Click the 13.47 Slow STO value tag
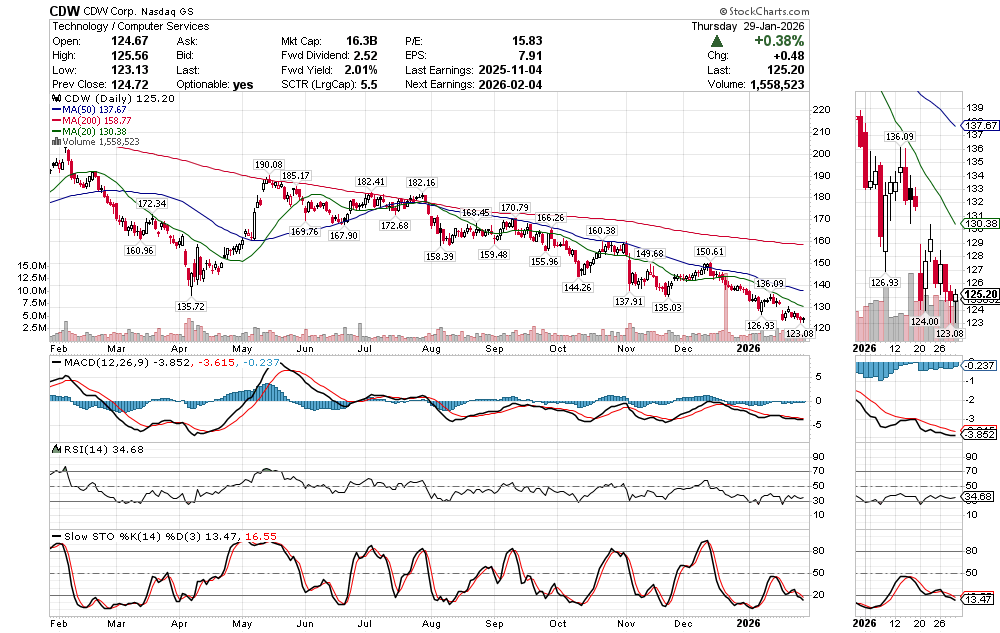 click(978, 598)
